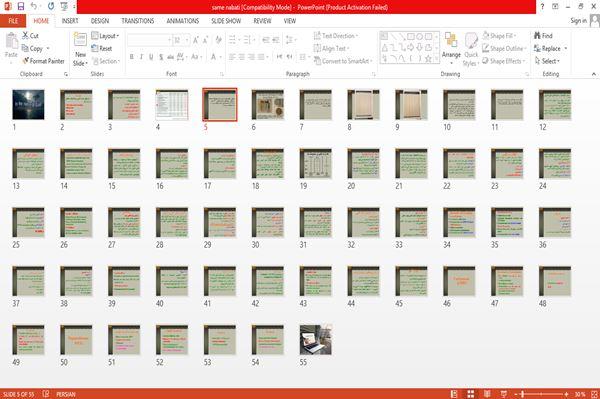This screenshot has height=399, width=600.
Task: Toggle Underline formatting
Action: (x=151, y=57)
